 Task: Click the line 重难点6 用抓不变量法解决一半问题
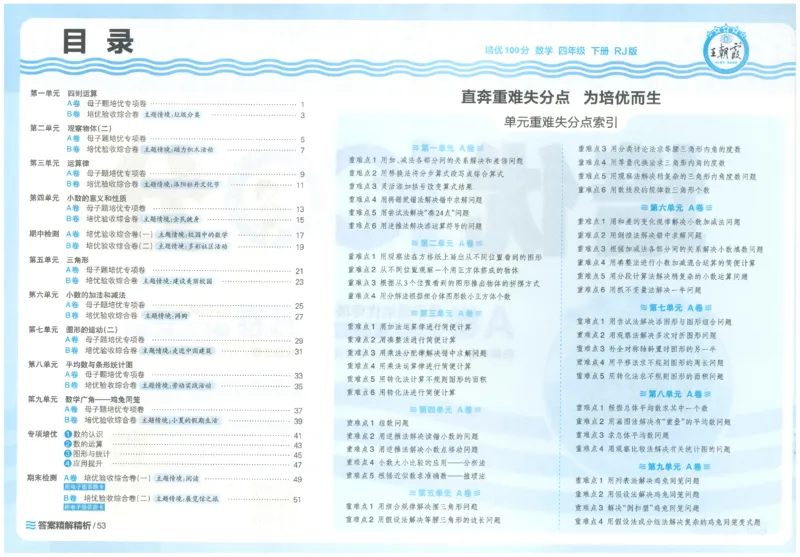click(639, 290)
